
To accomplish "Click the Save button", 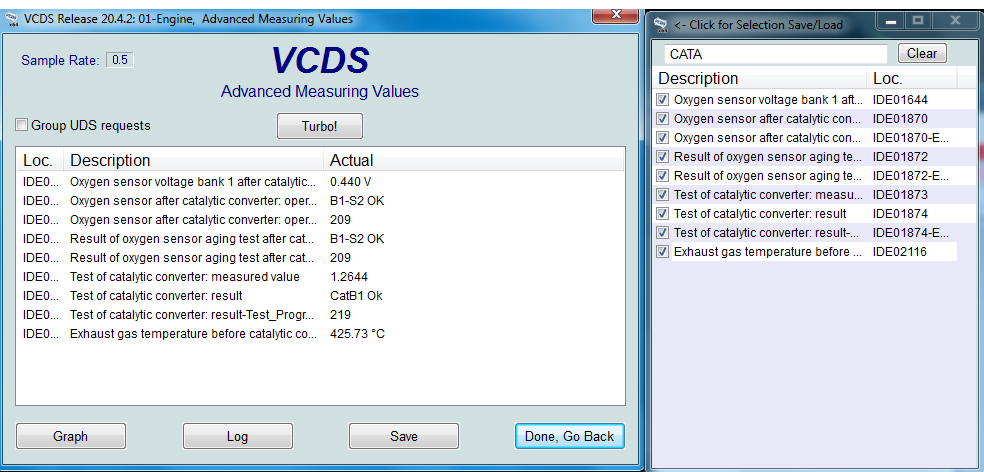I will point(404,436).
